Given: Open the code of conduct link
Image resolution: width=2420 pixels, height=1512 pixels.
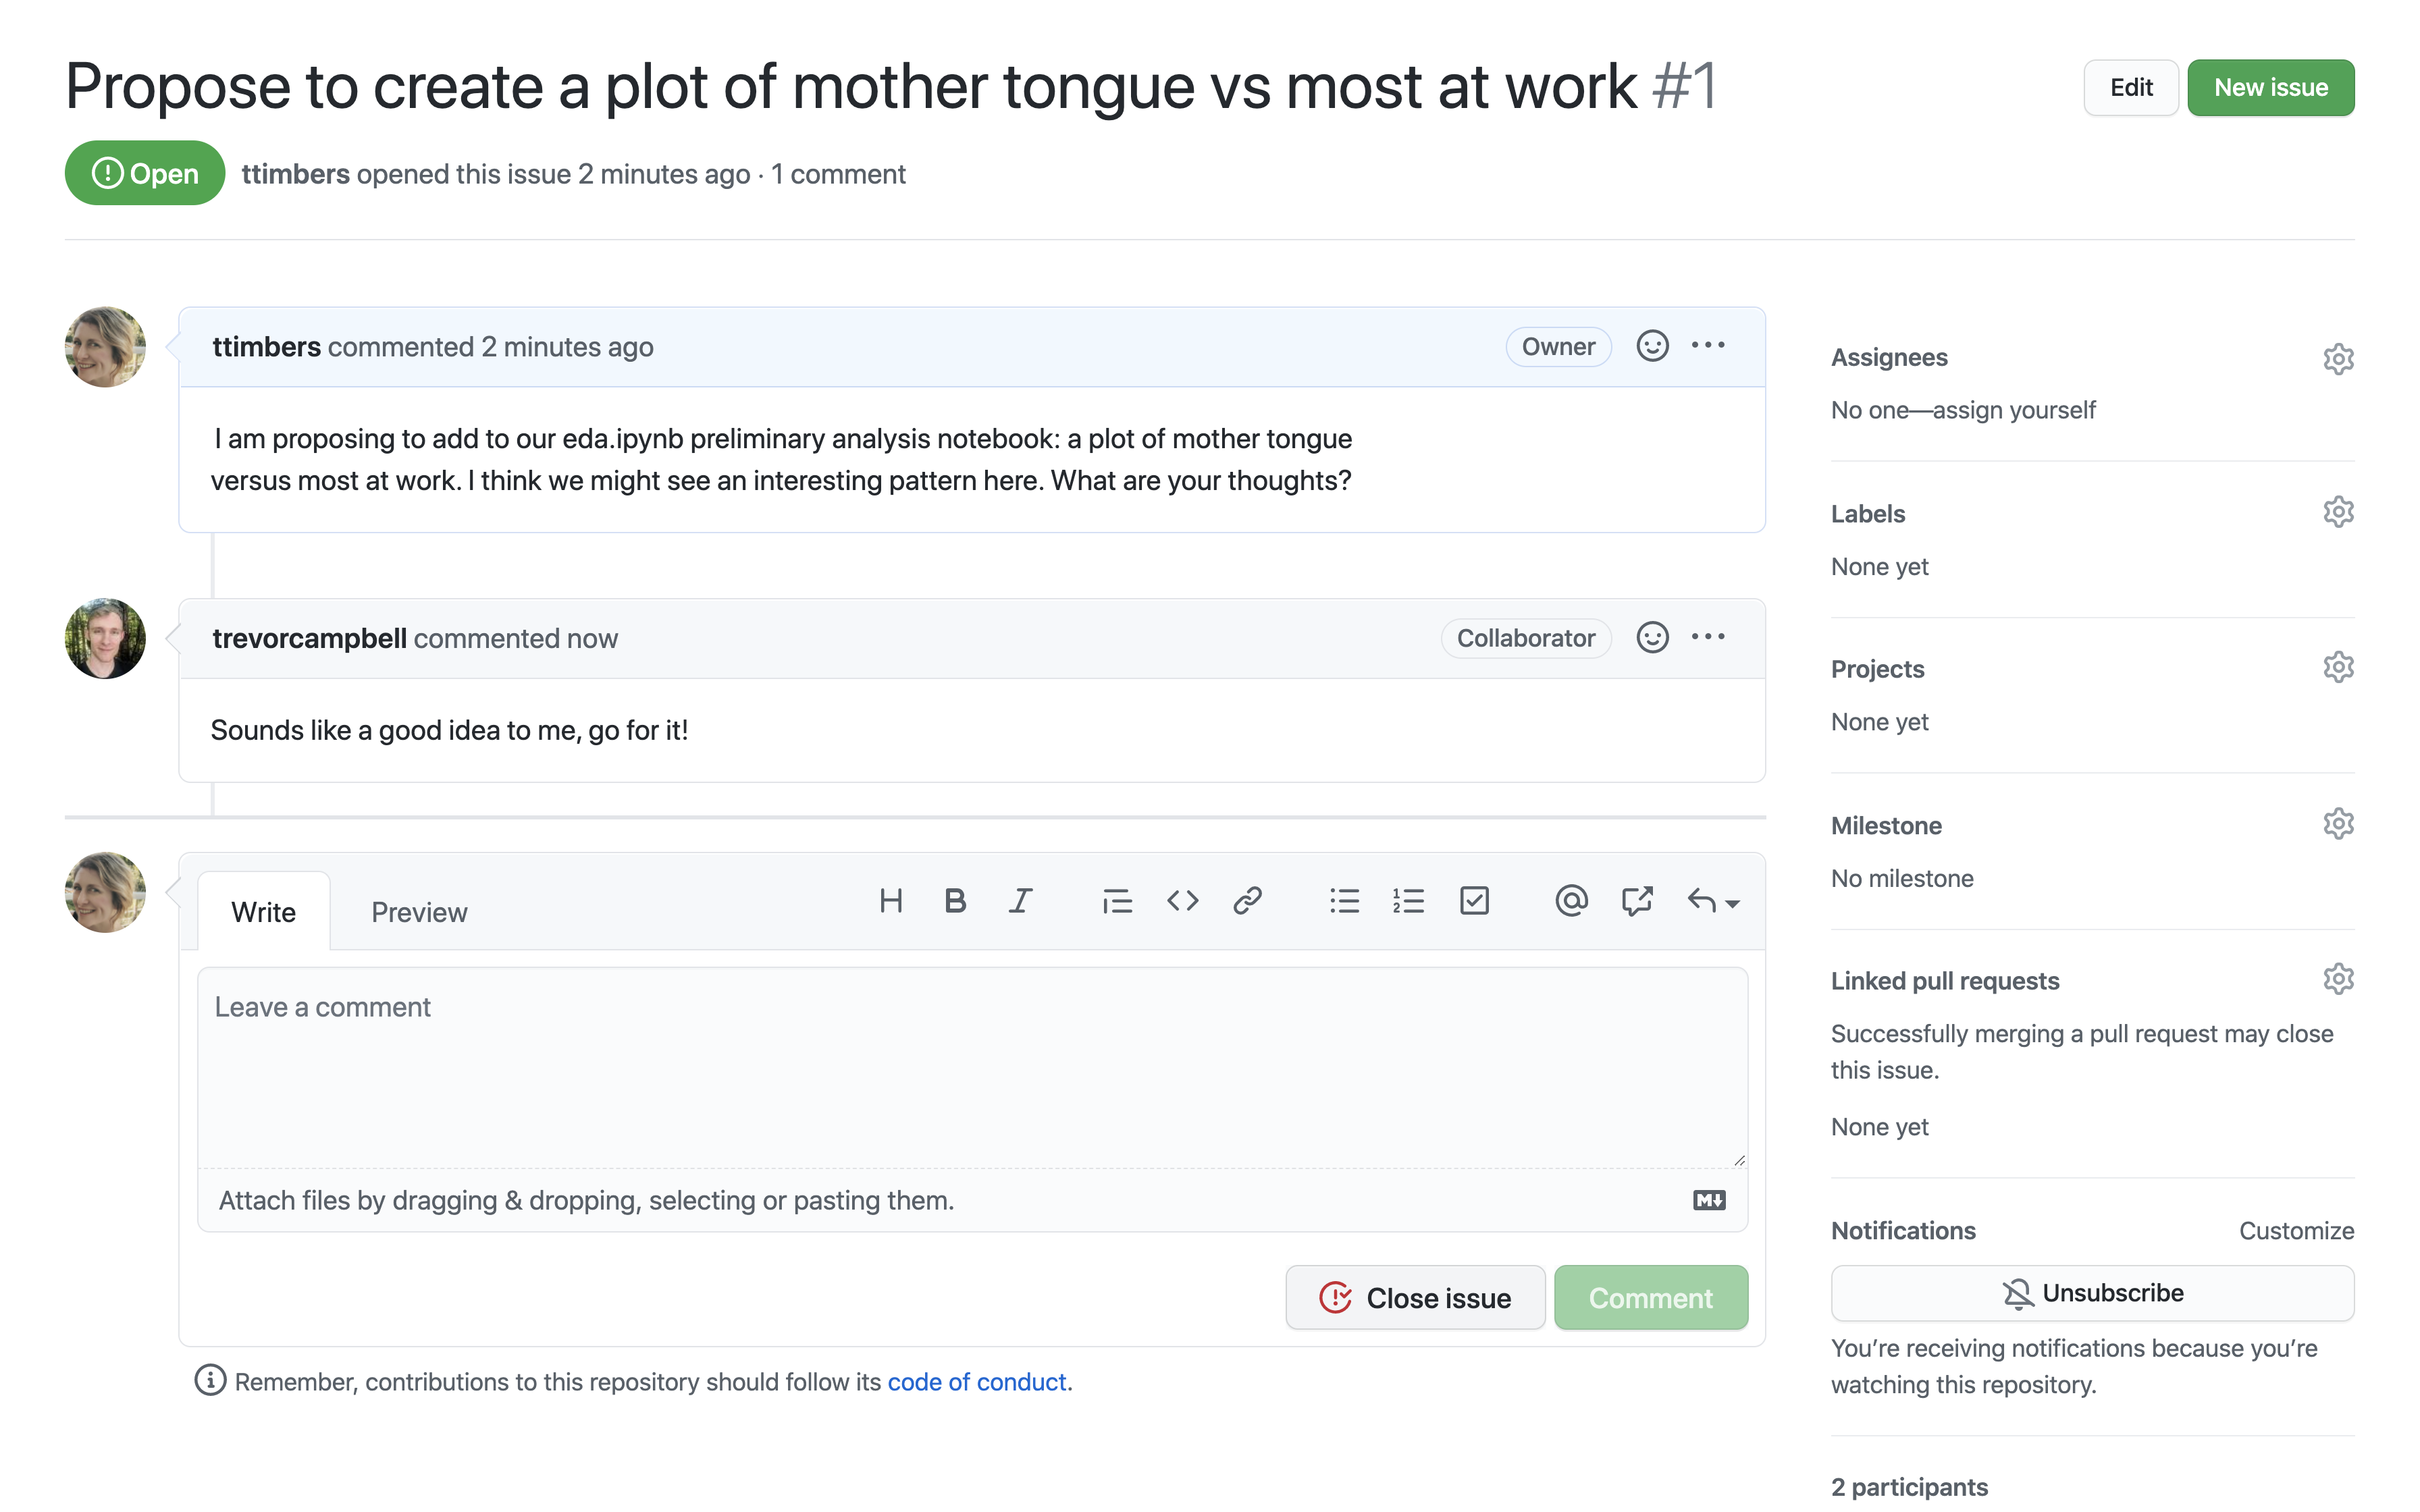Looking at the screenshot, I should [x=977, y=1381].
